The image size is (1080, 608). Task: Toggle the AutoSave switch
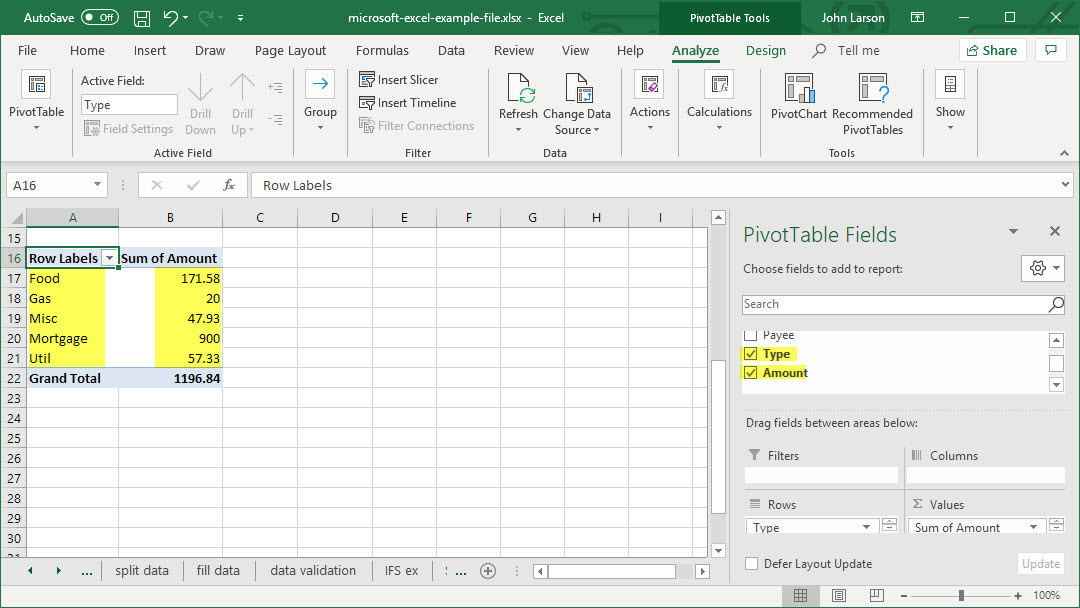point(99,18)
